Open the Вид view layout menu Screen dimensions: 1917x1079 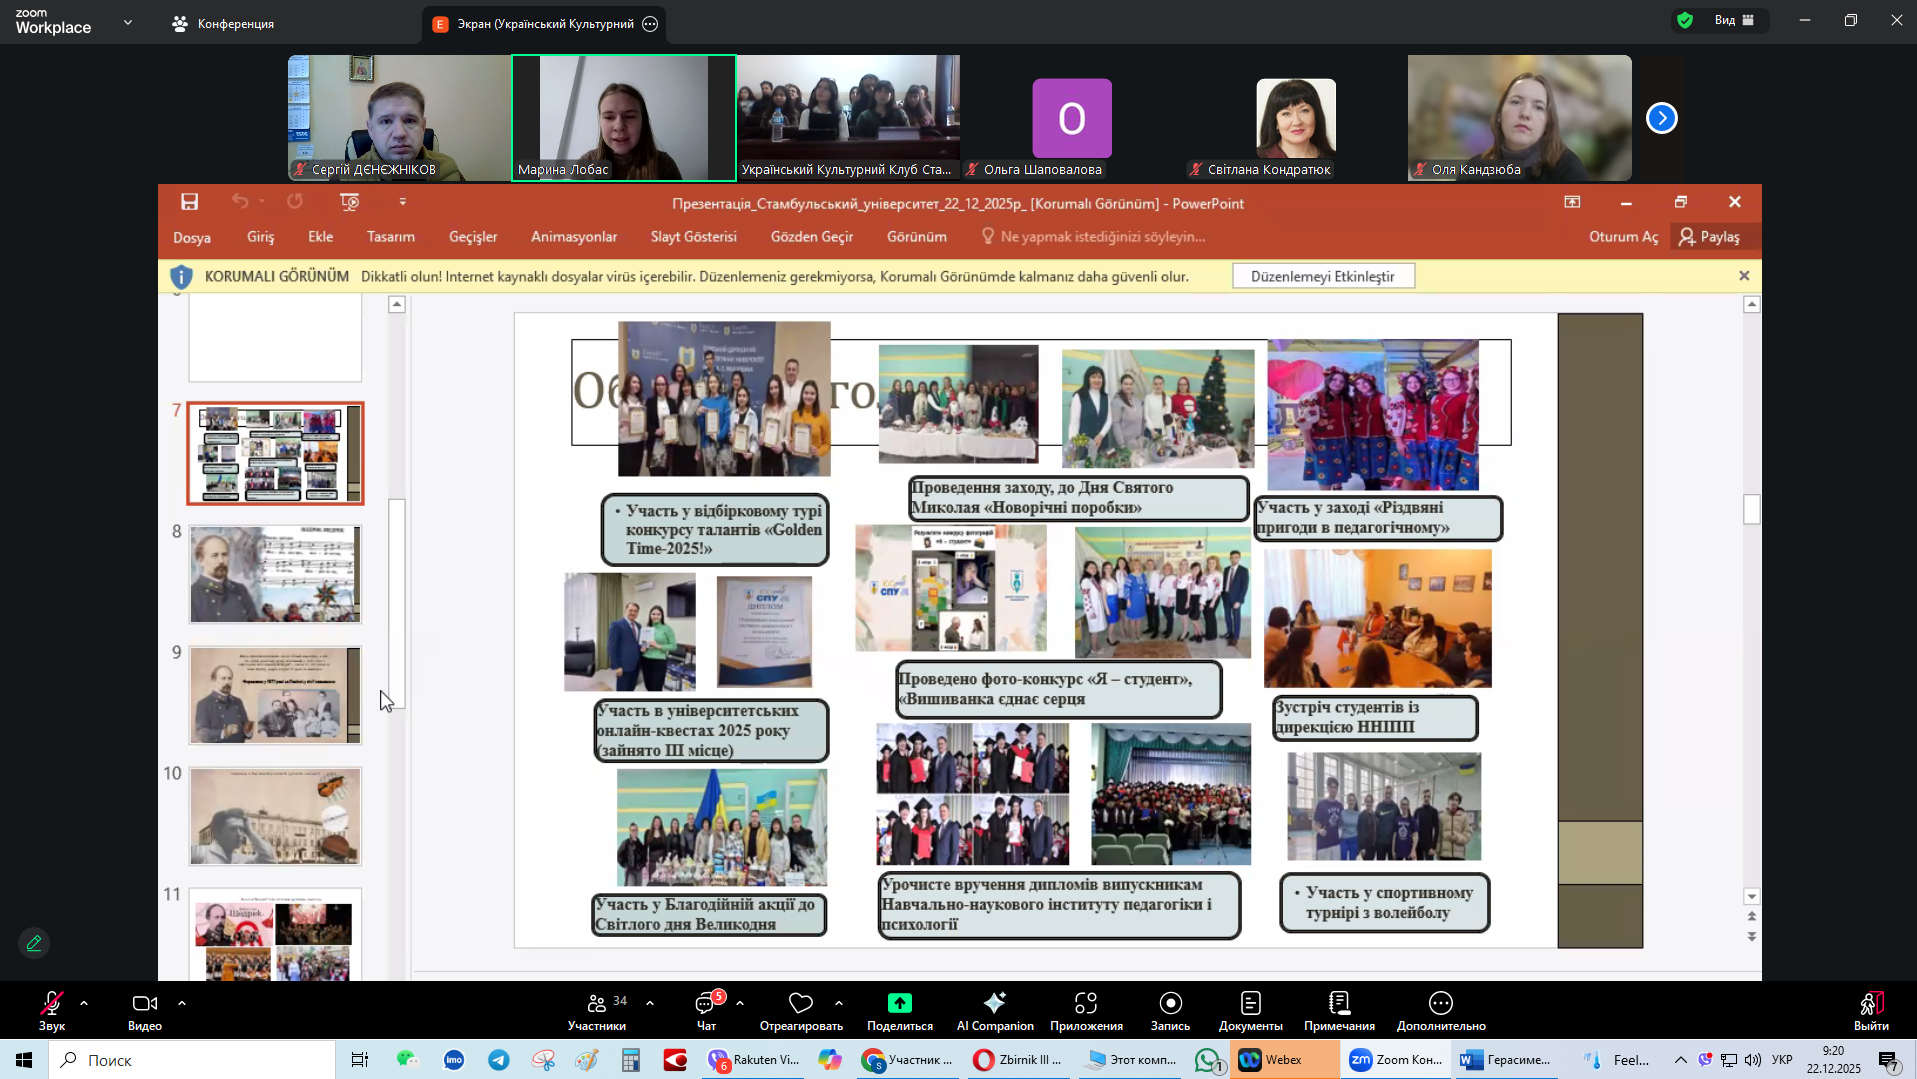(x=1733, y=20)
